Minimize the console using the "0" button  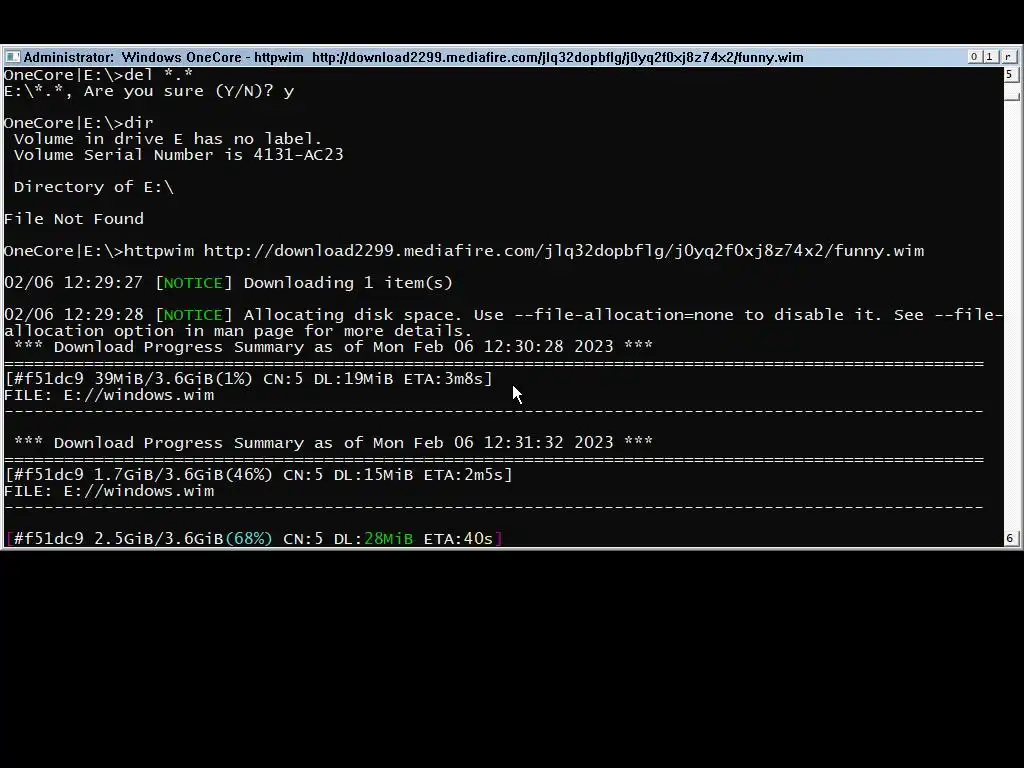pos(974,57)
